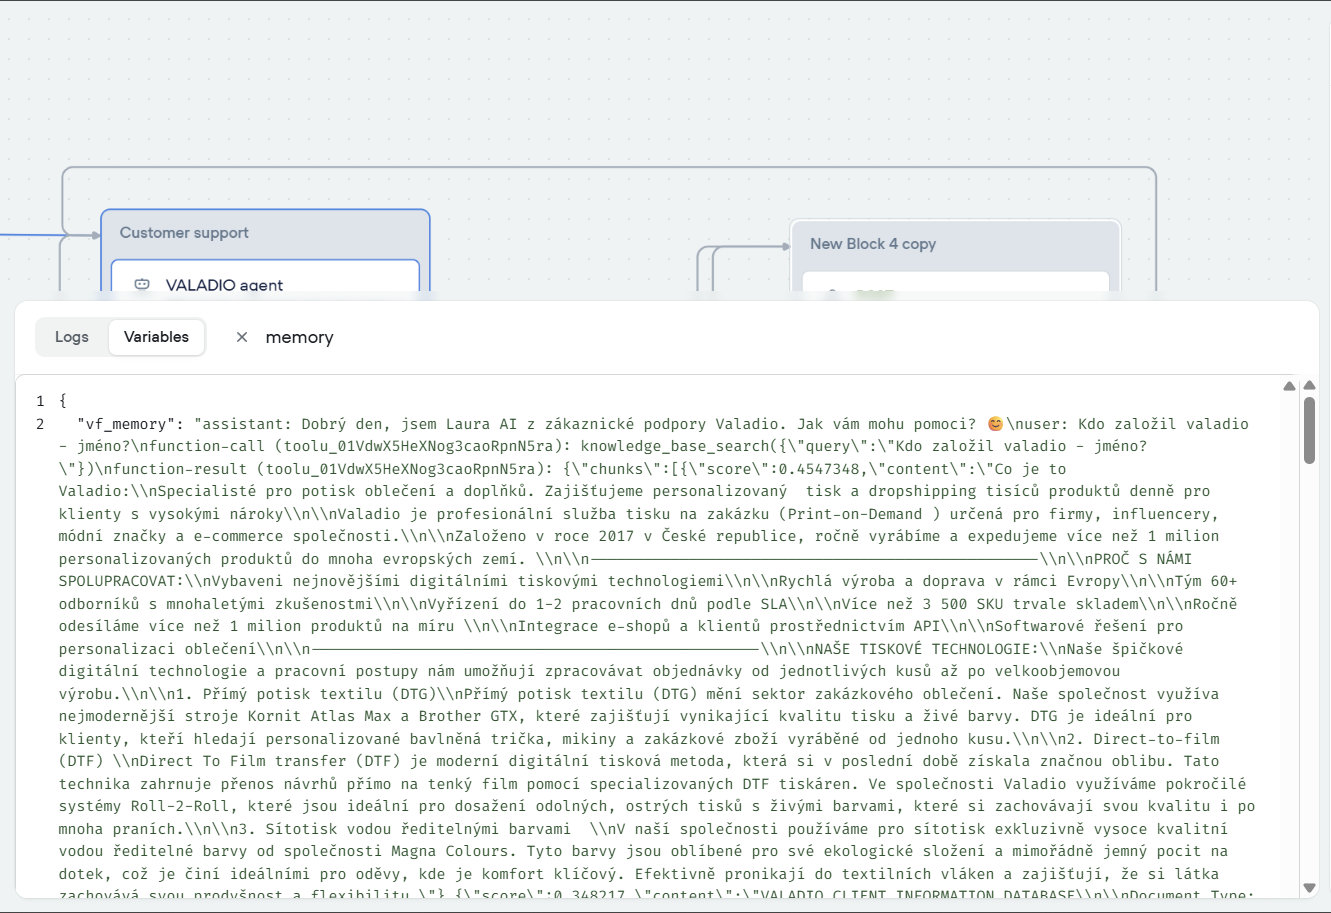The width and height of the screenshot is (1331, 913).
Task: Click line number 2 in the JSON viewer
Action: (40, 424)
